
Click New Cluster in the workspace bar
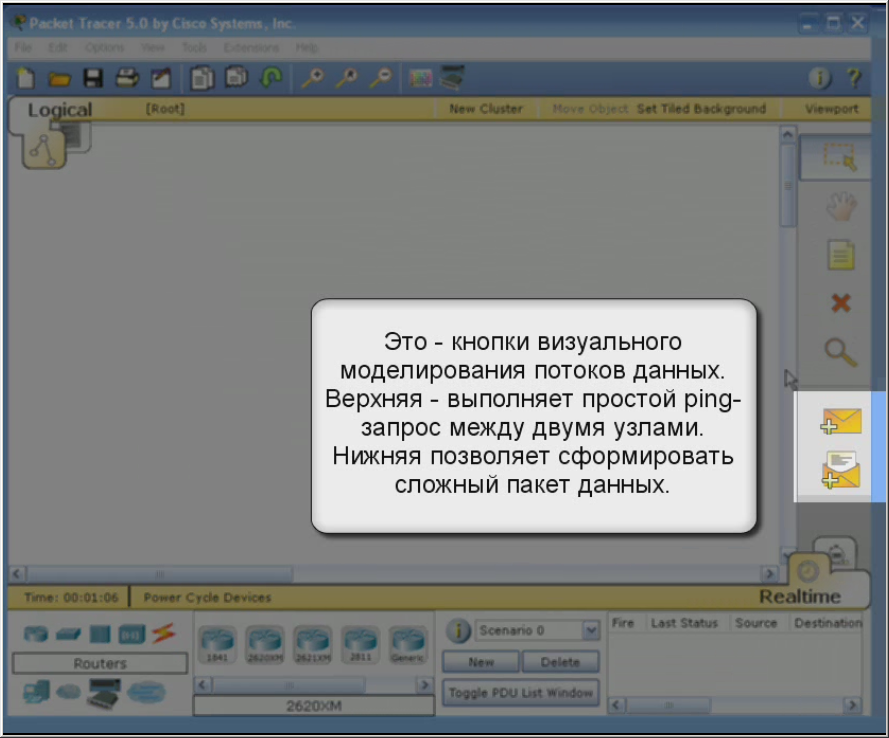pyautogui.click(x=486, y=109)
